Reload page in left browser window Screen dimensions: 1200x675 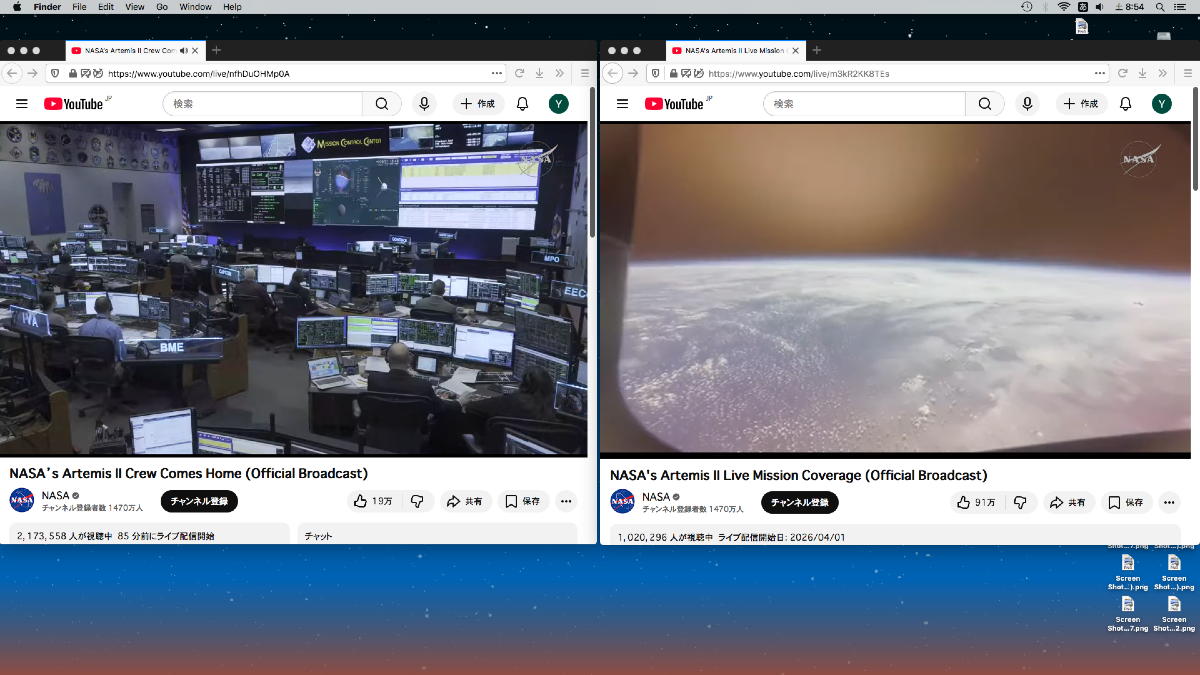pos(520,73)
